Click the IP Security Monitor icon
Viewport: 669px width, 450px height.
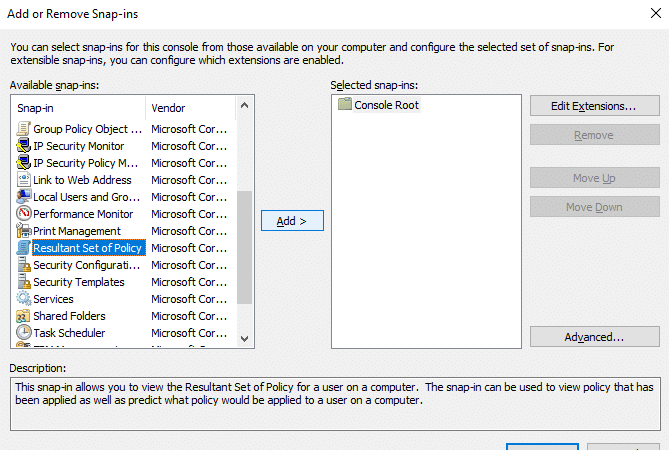(x=23, y=146)
